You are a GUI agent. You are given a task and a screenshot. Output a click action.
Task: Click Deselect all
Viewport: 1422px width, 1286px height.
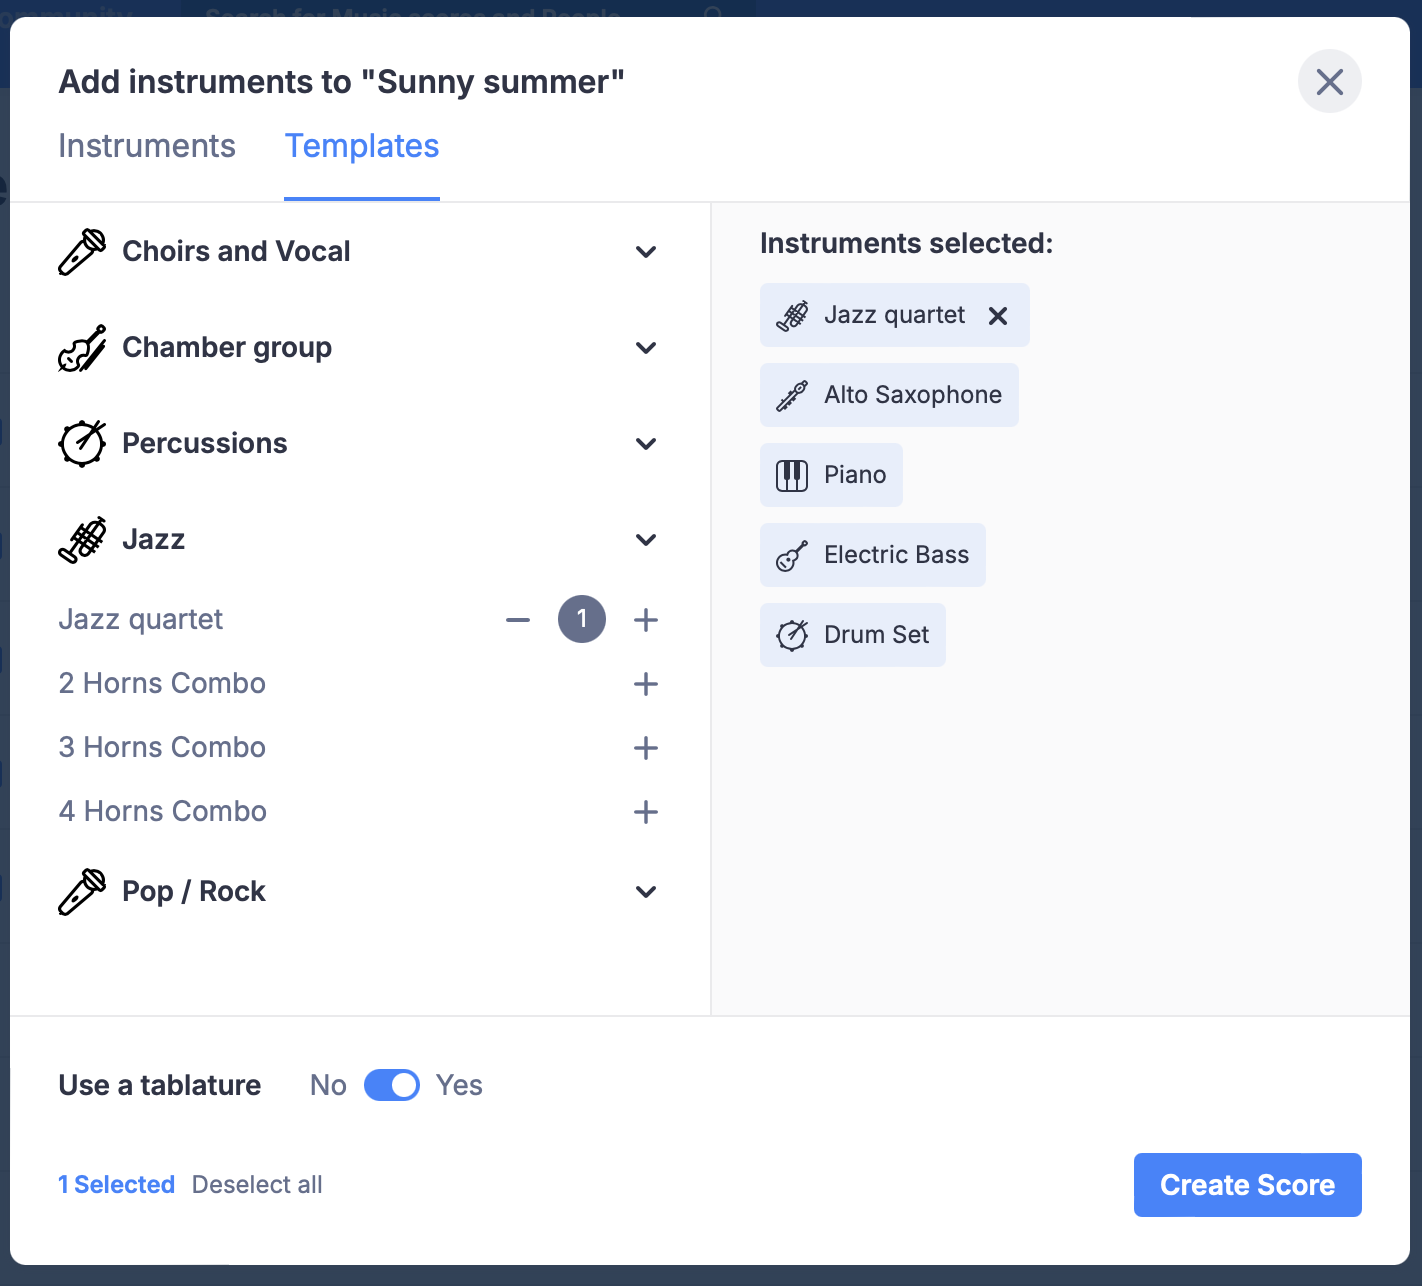tap(256, 1184)
